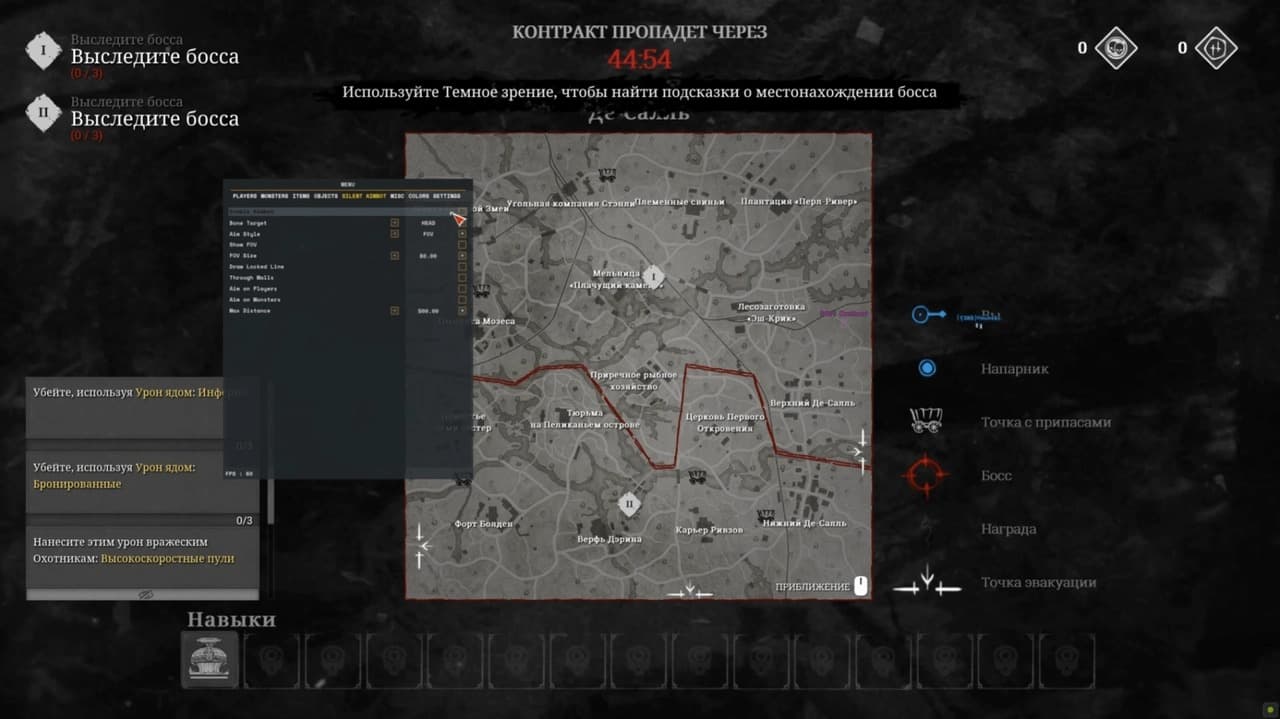Select the SILENT AIMBOT tab
The height and width of the screenshot is (719, 1280).
click(x=364, y=196)
